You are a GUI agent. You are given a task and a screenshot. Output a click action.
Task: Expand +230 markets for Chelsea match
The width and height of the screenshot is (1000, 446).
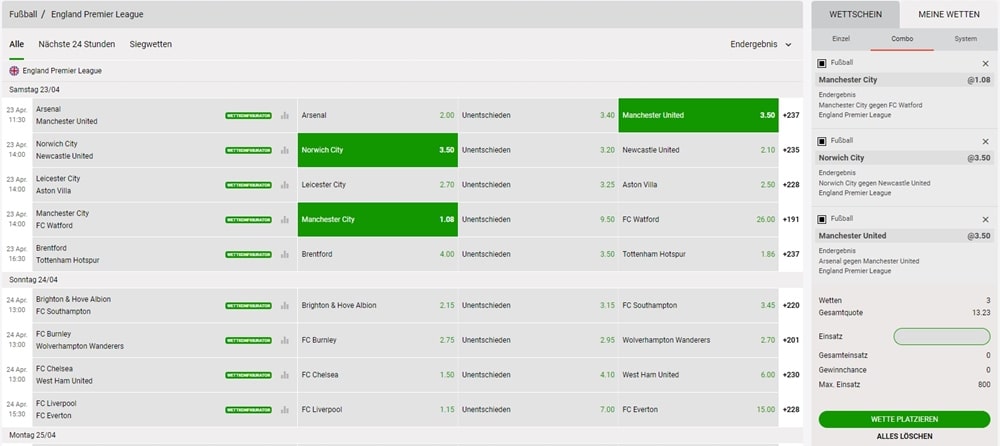(x=791, y=375)
